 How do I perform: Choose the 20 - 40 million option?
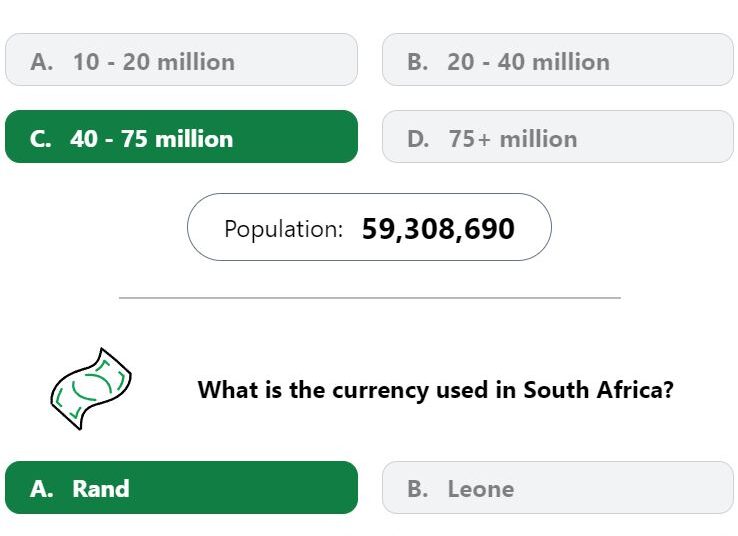click(558, 60)
